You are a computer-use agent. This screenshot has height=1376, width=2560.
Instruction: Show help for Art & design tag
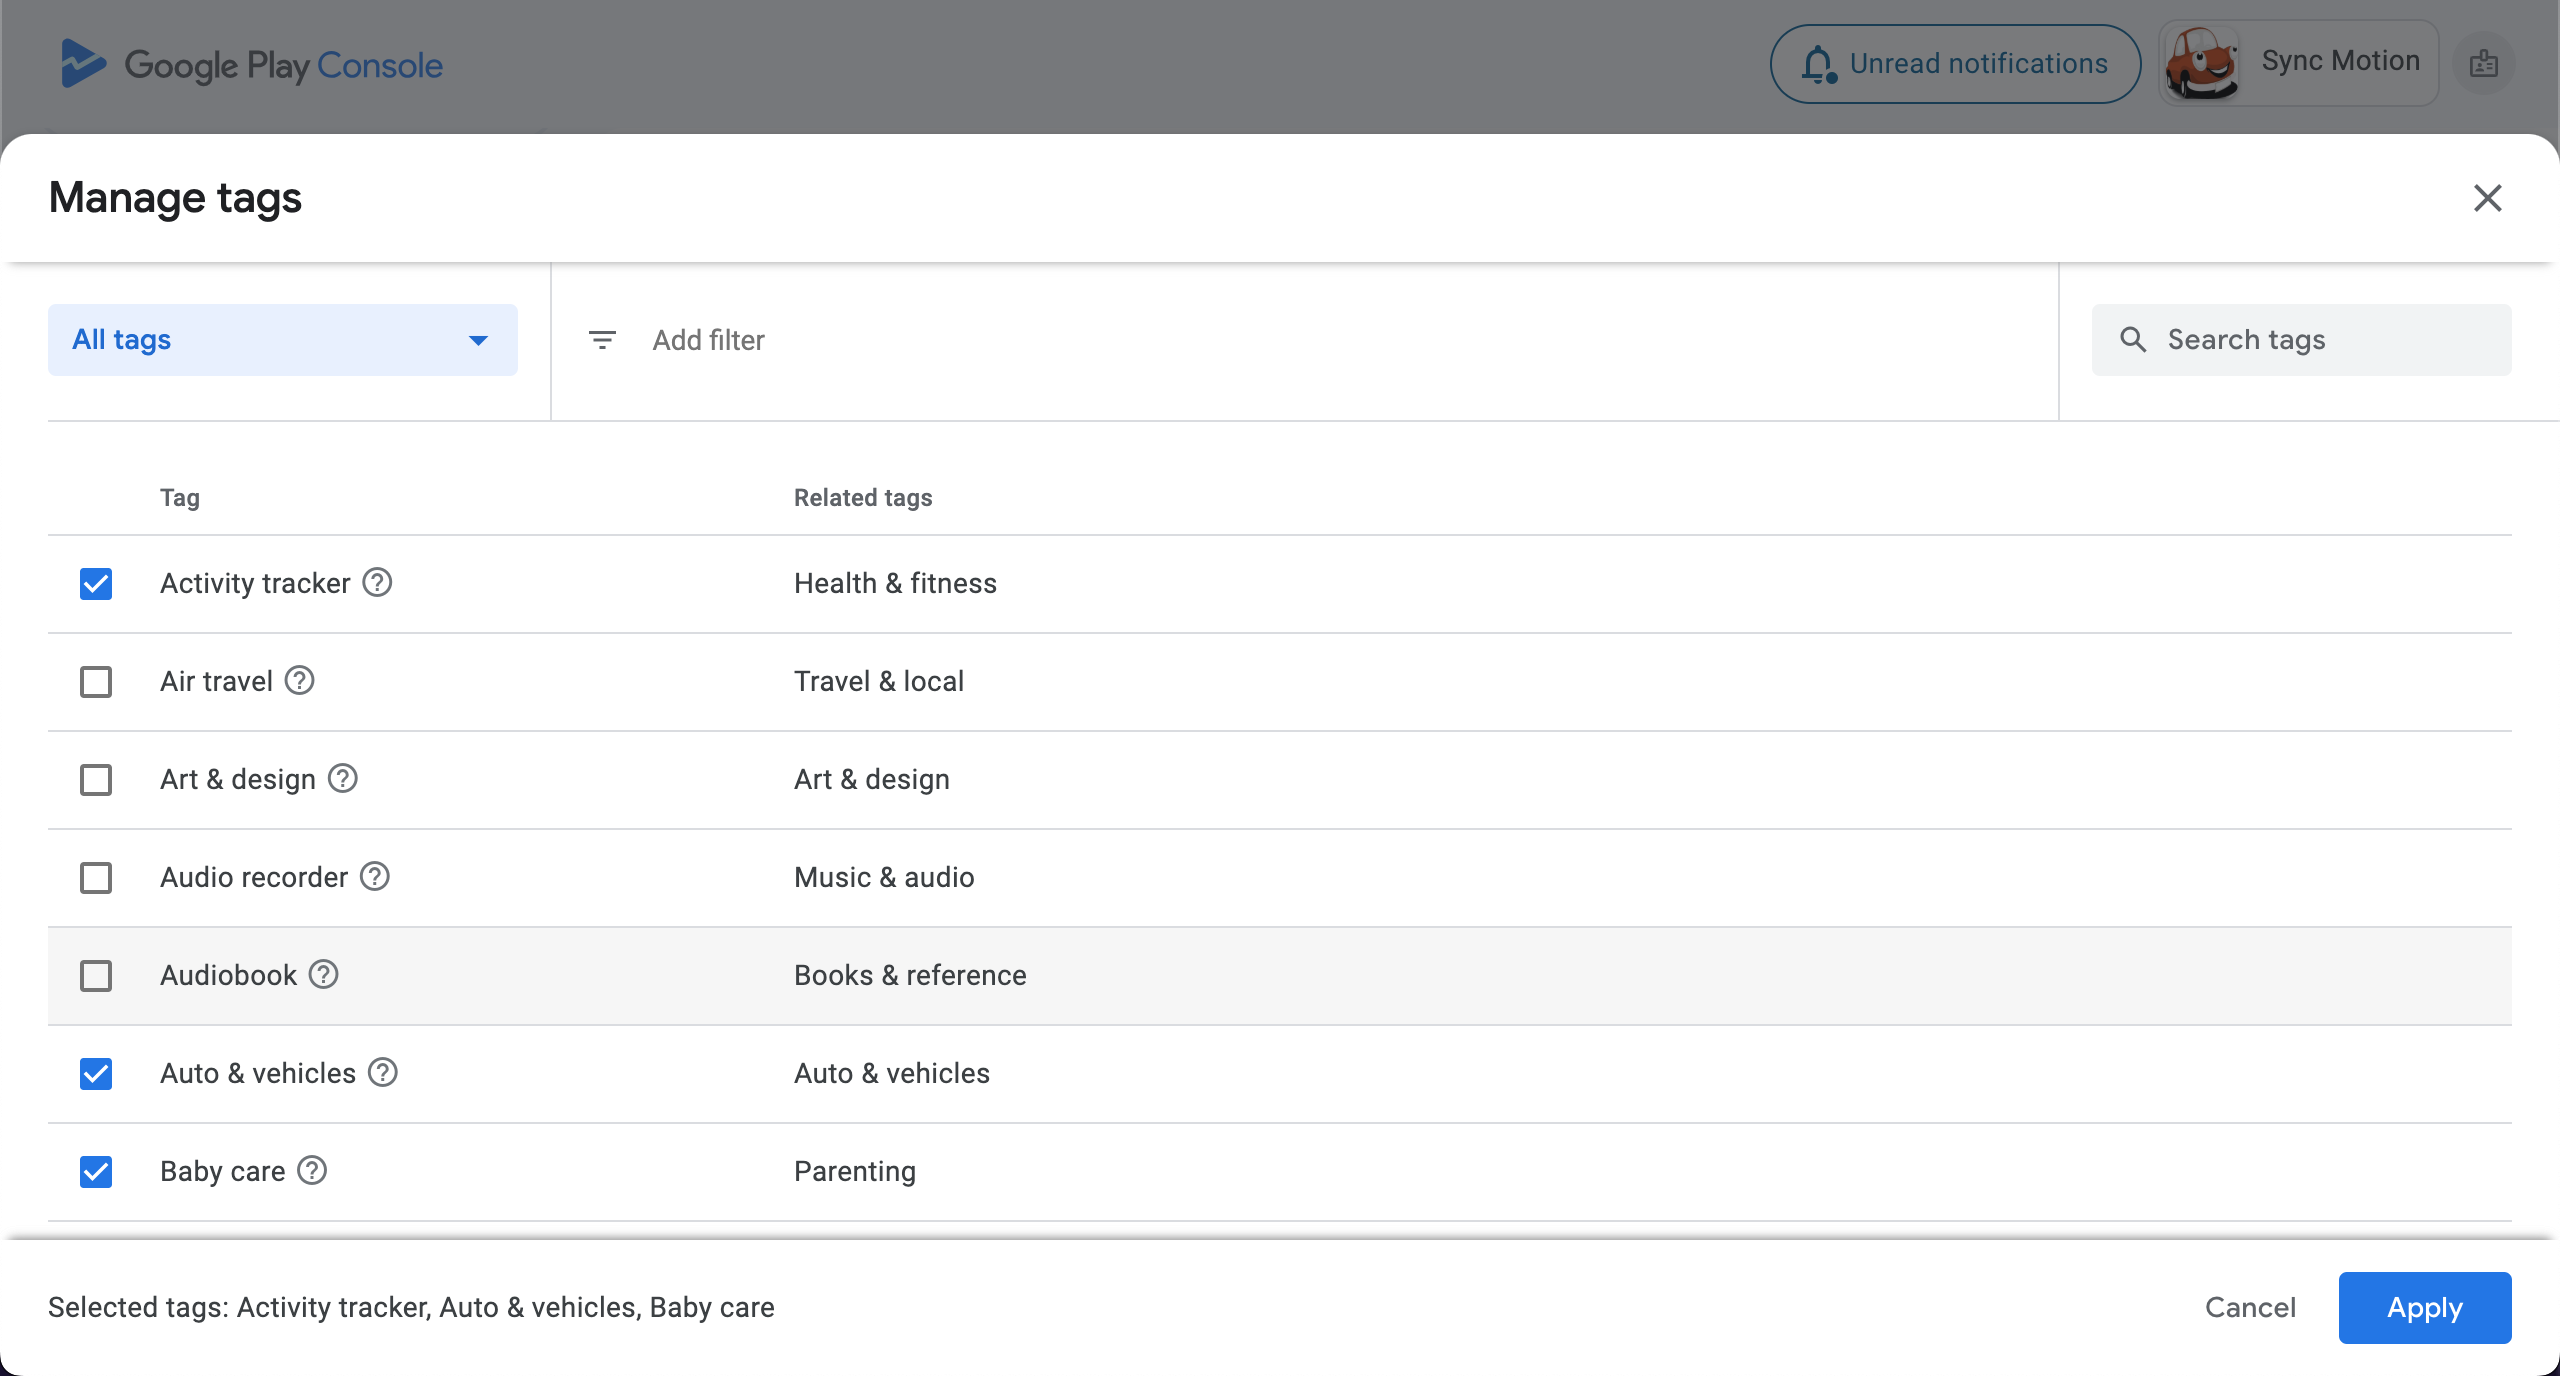(x=343, y=778)
